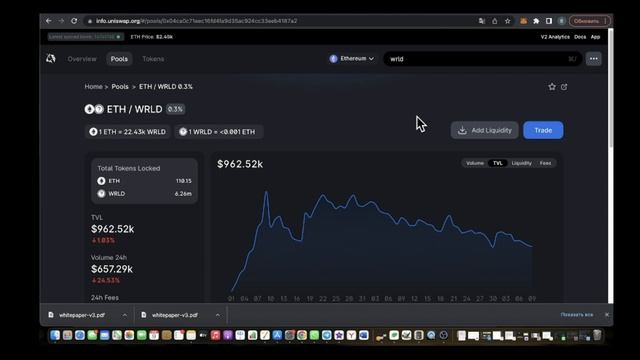Switch the chart to Liquidity
The width and height of the screenshot is (640, 360).
tap(522, 163)
